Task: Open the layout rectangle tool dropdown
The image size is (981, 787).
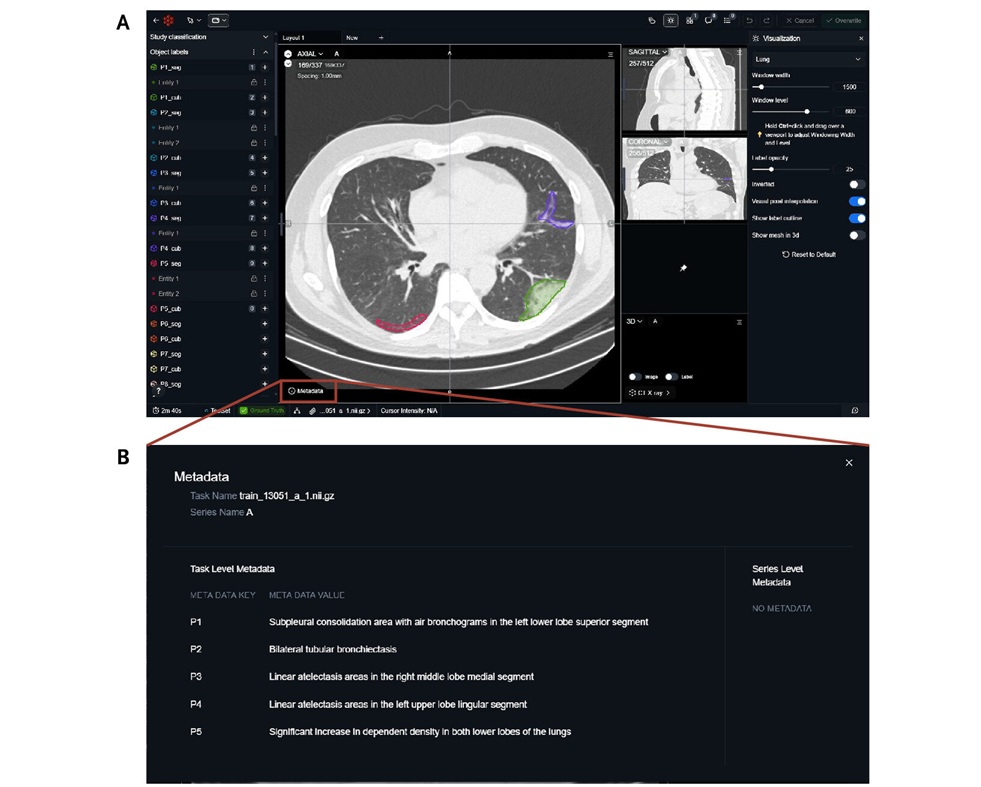Action: (218, 21)
